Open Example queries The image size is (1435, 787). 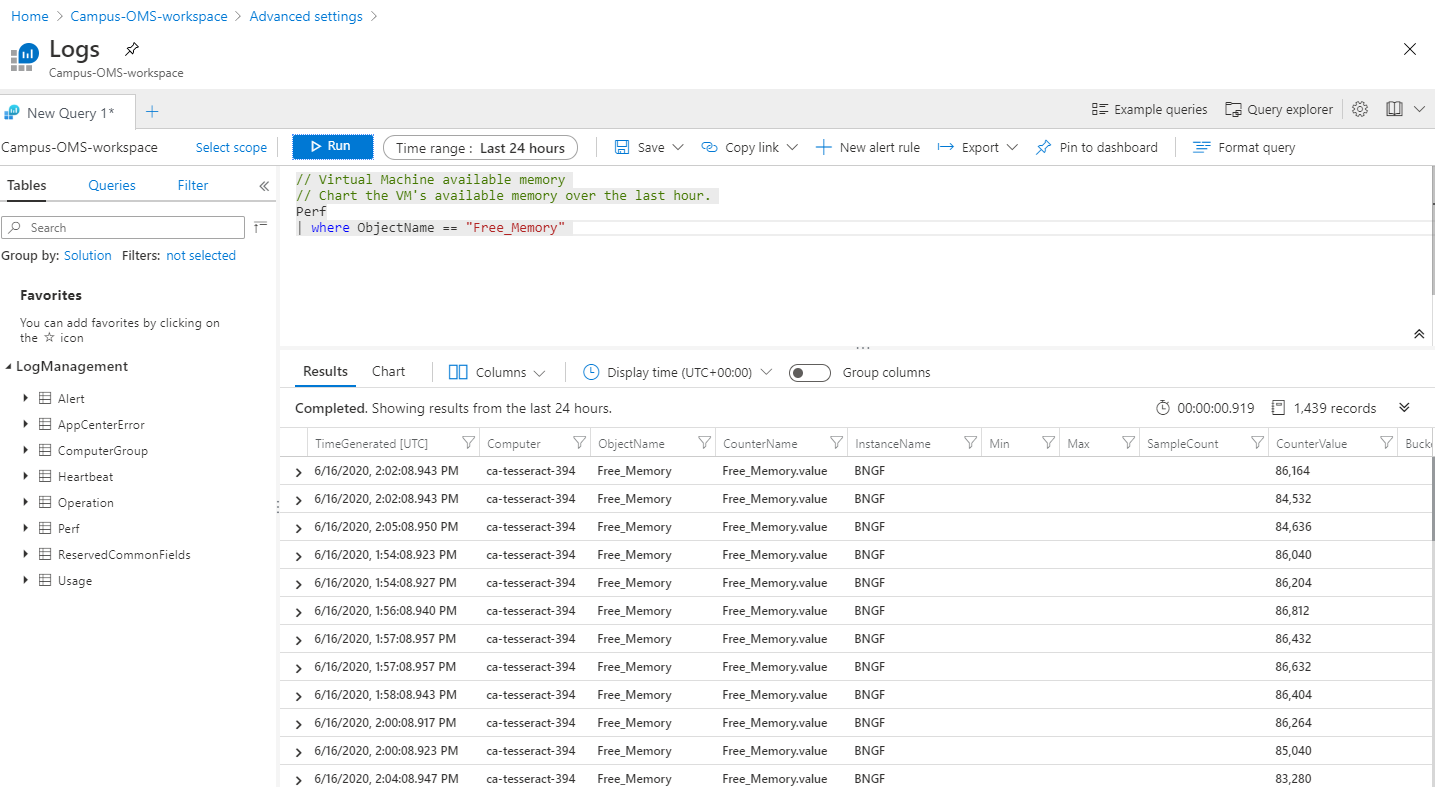[x=1150, y=109]
